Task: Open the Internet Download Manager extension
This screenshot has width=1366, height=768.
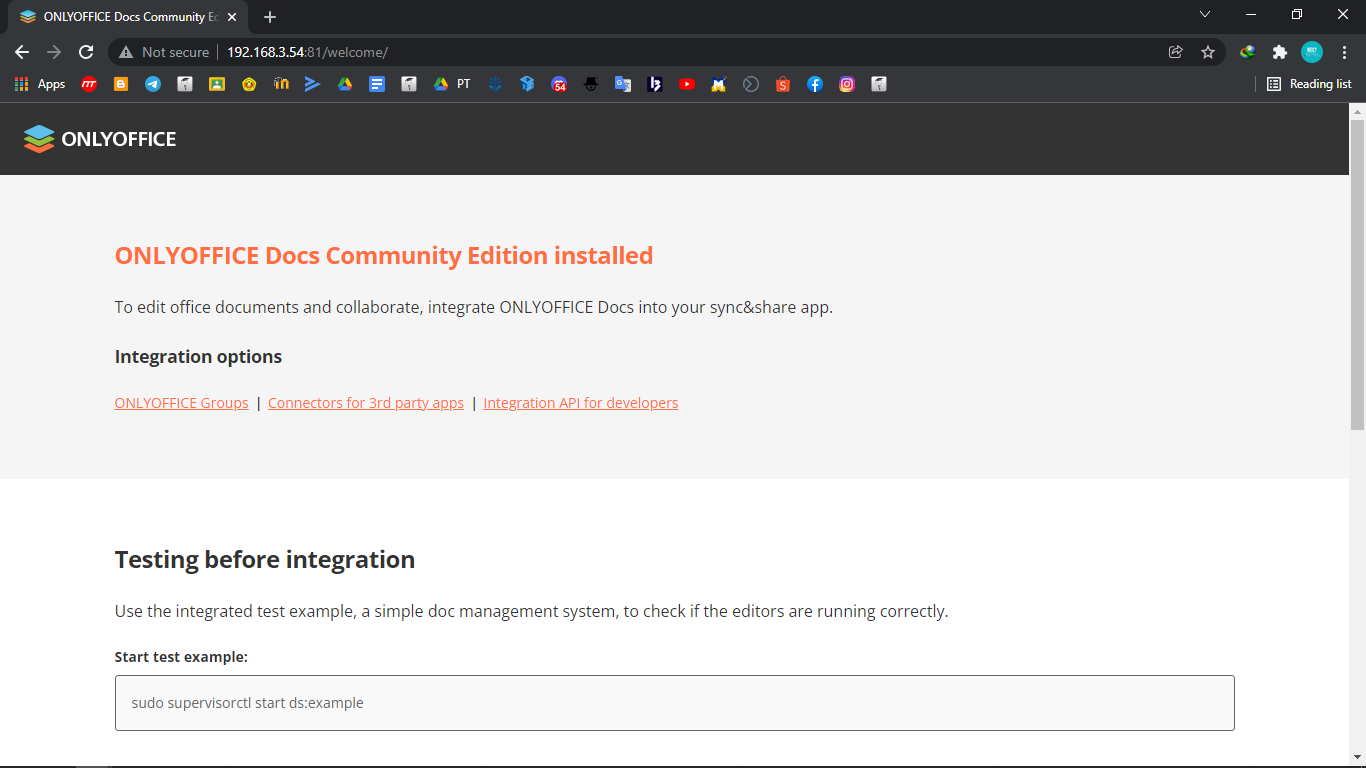Action: click(x=1248, y=52)
